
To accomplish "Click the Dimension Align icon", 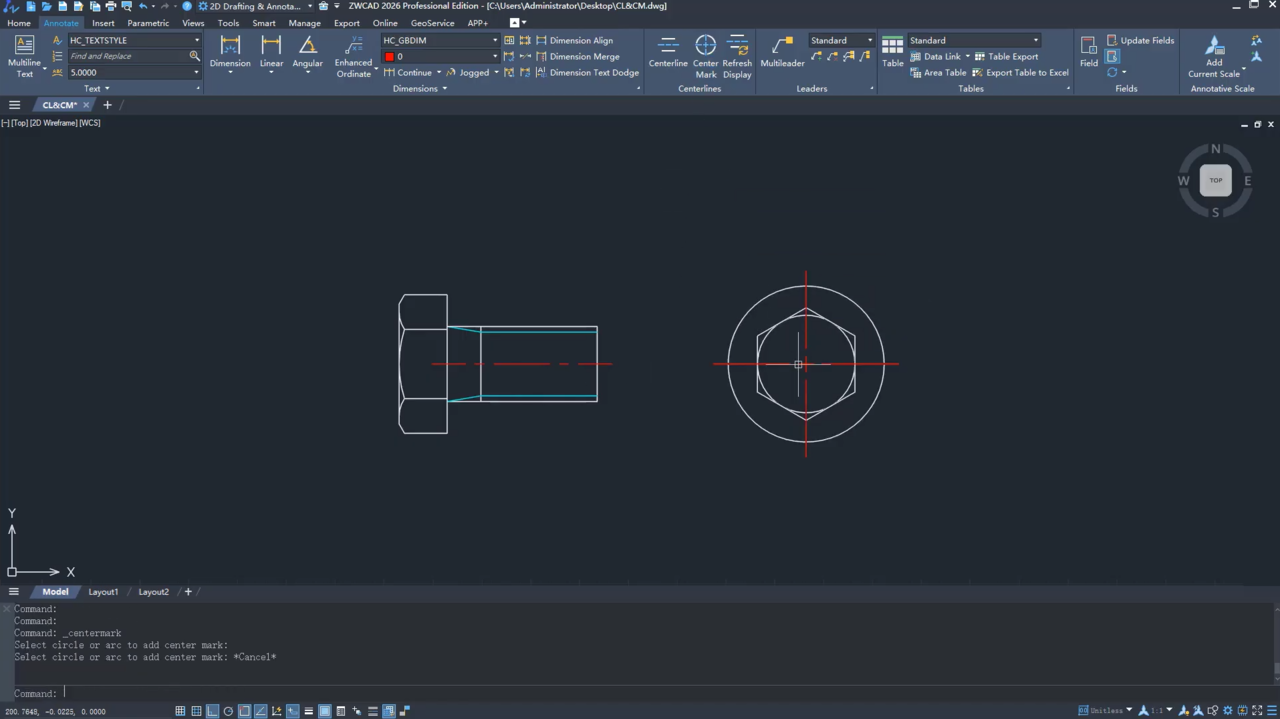I will (x=541, y=41).
